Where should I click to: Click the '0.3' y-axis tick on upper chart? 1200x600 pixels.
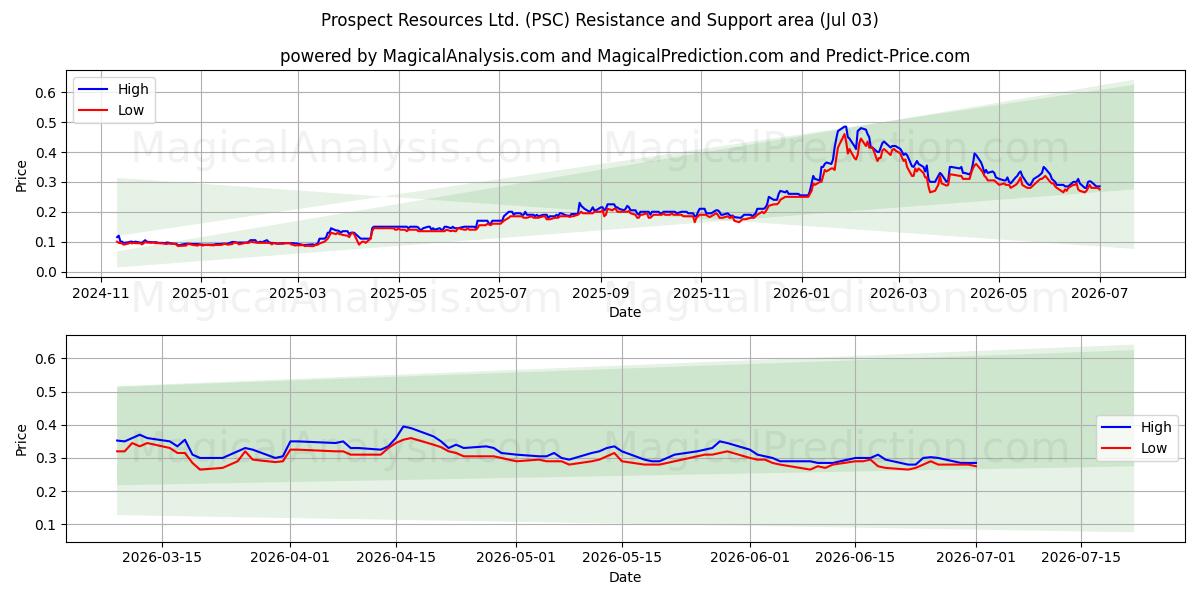click(47, 182)
